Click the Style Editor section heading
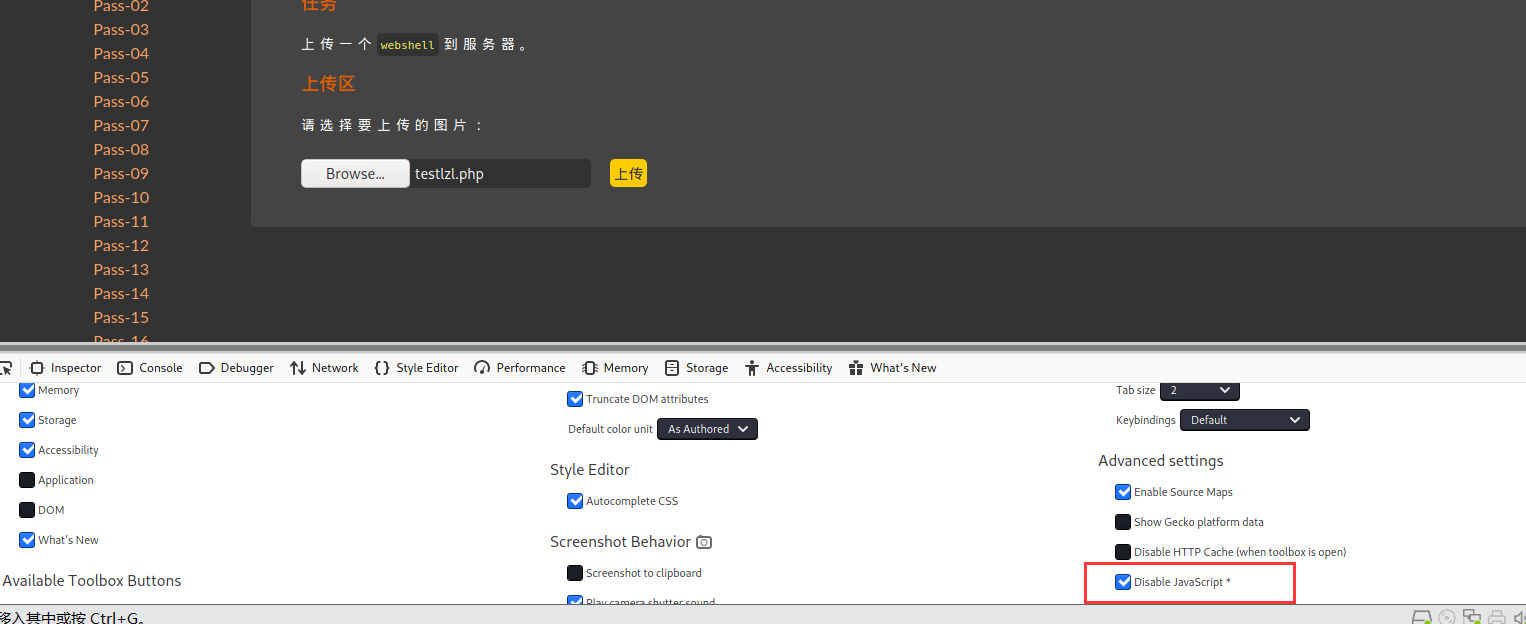 coord(590,470)
